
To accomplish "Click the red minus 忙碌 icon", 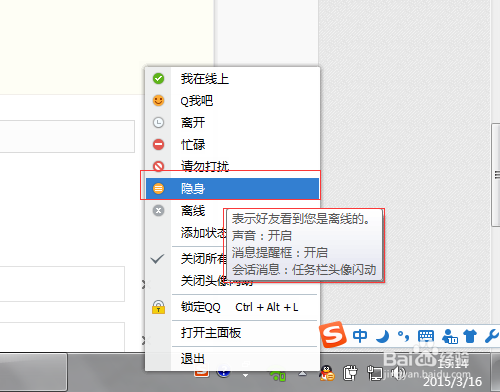I will [x=158, y=144].
